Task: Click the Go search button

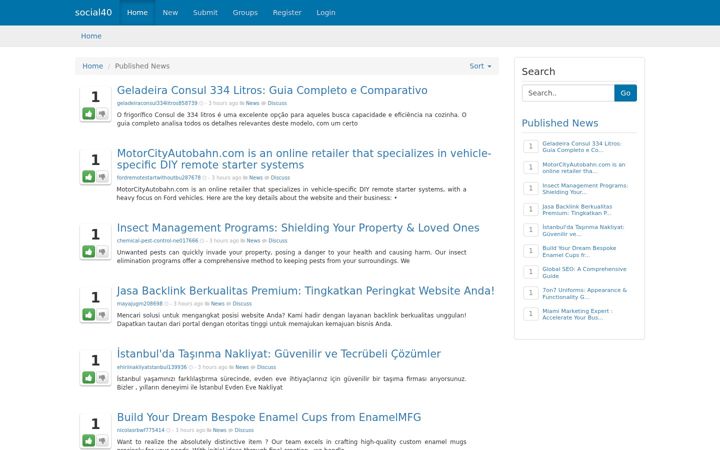Action: [x=625, y=93]
